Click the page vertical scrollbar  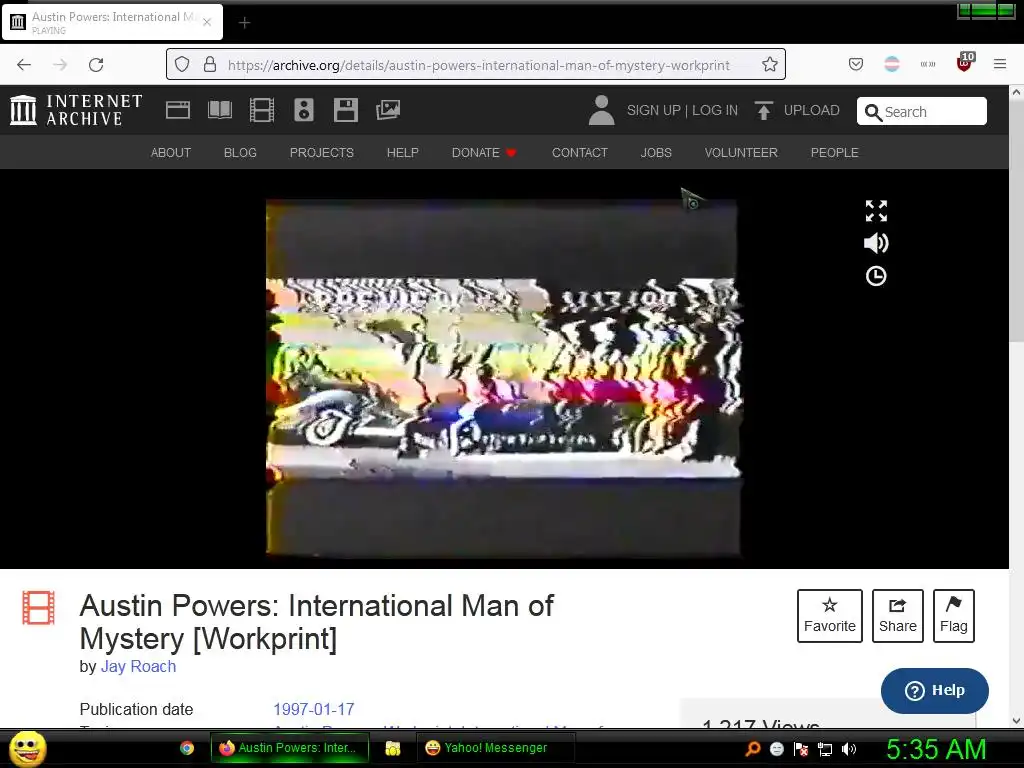tap(1016, 405)
